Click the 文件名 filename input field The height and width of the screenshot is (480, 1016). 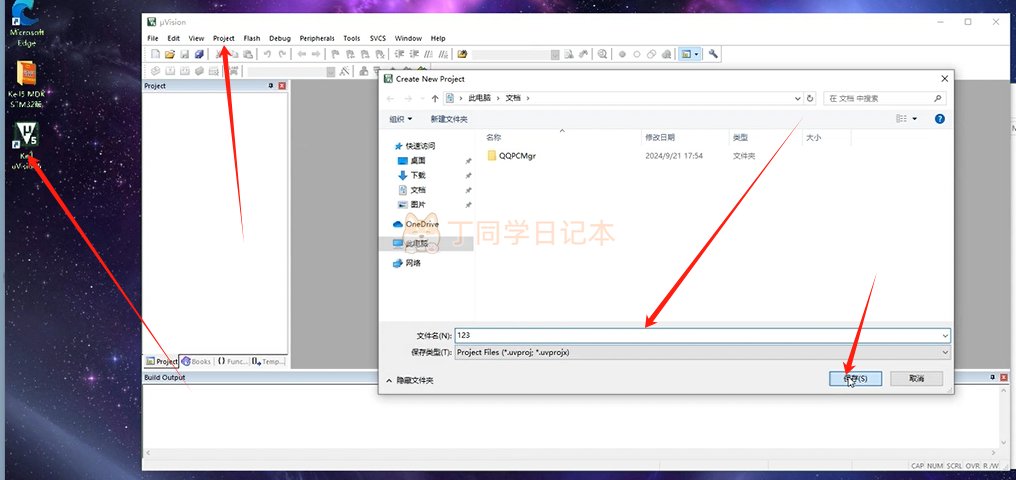coord(700,336)
